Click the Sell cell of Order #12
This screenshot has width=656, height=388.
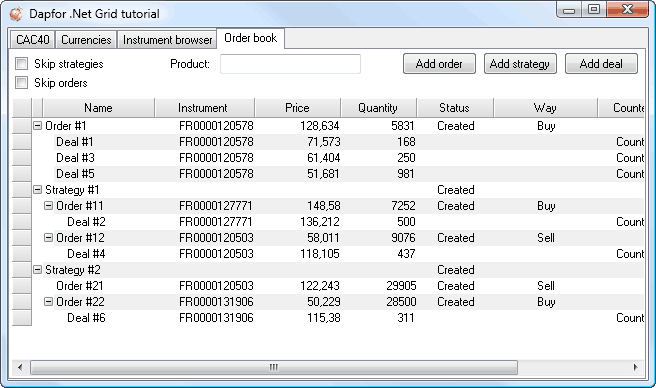coord(546,238)
